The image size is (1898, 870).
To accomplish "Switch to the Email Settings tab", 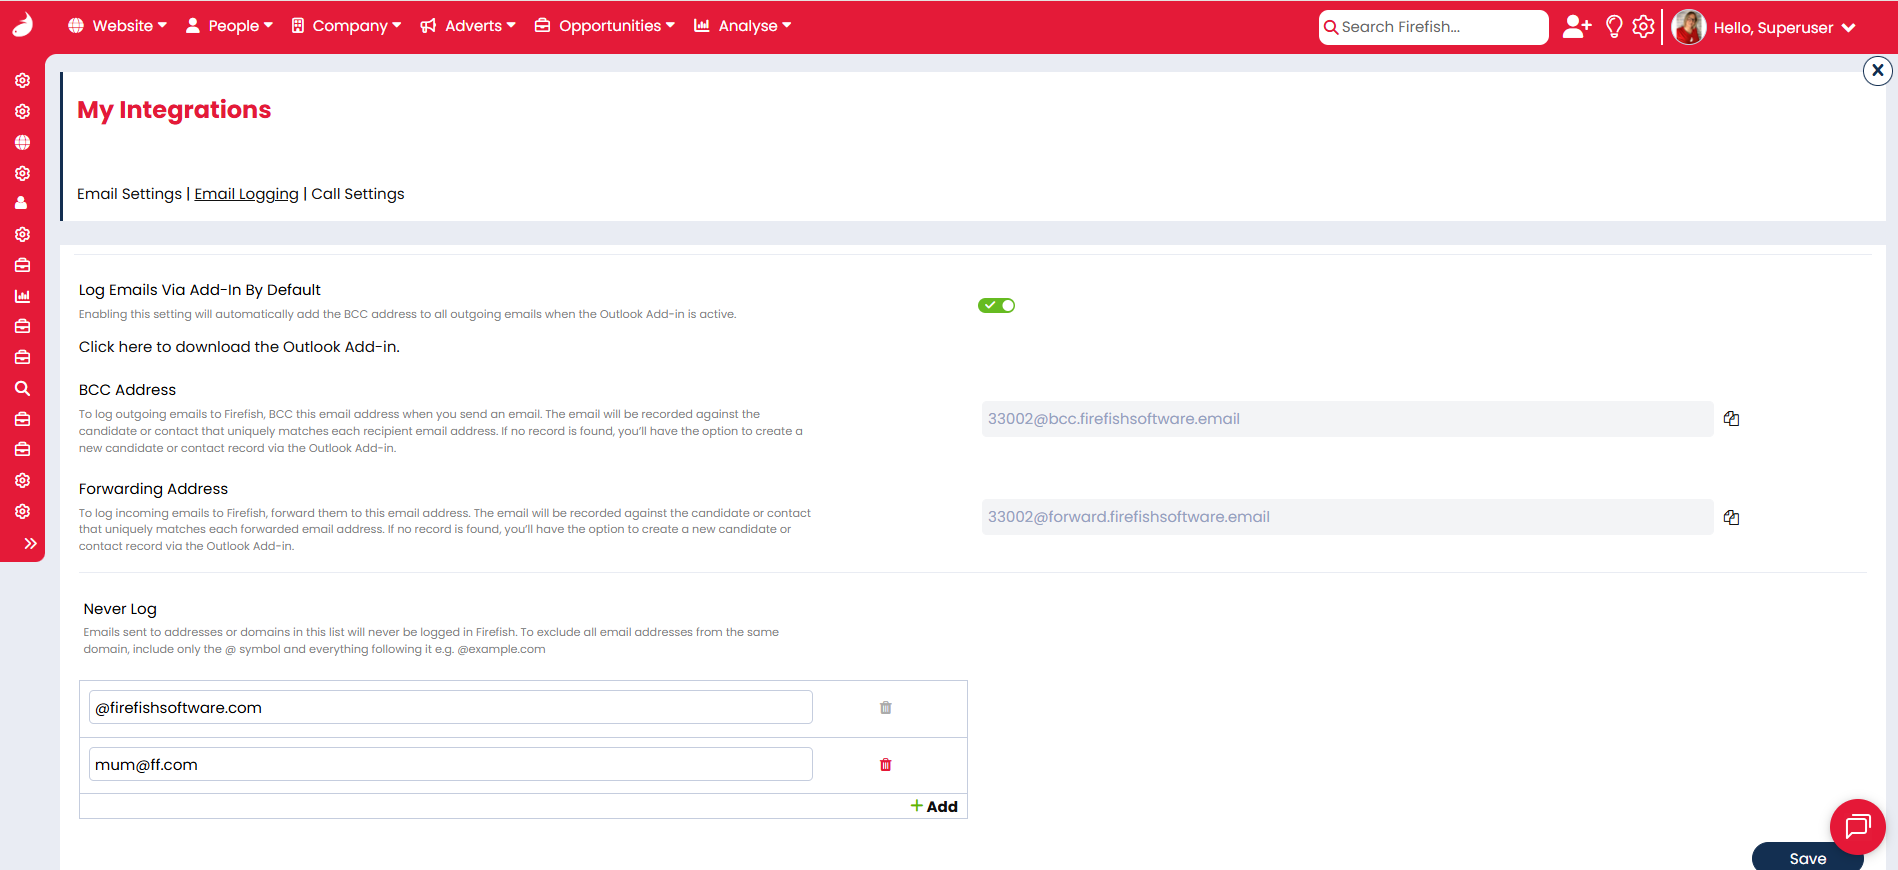I will click(x=129, y=194).
